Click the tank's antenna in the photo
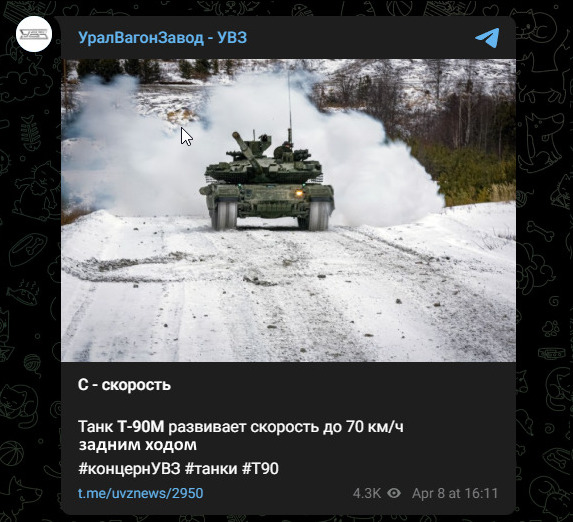 [289, 106]
